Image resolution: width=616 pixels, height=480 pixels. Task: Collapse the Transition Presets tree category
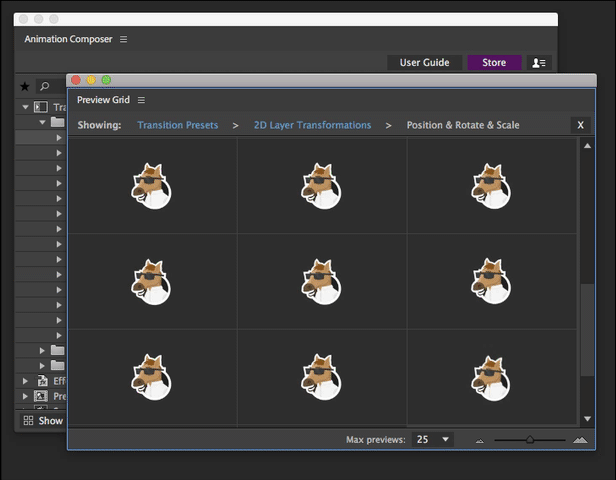click(25, 107)
